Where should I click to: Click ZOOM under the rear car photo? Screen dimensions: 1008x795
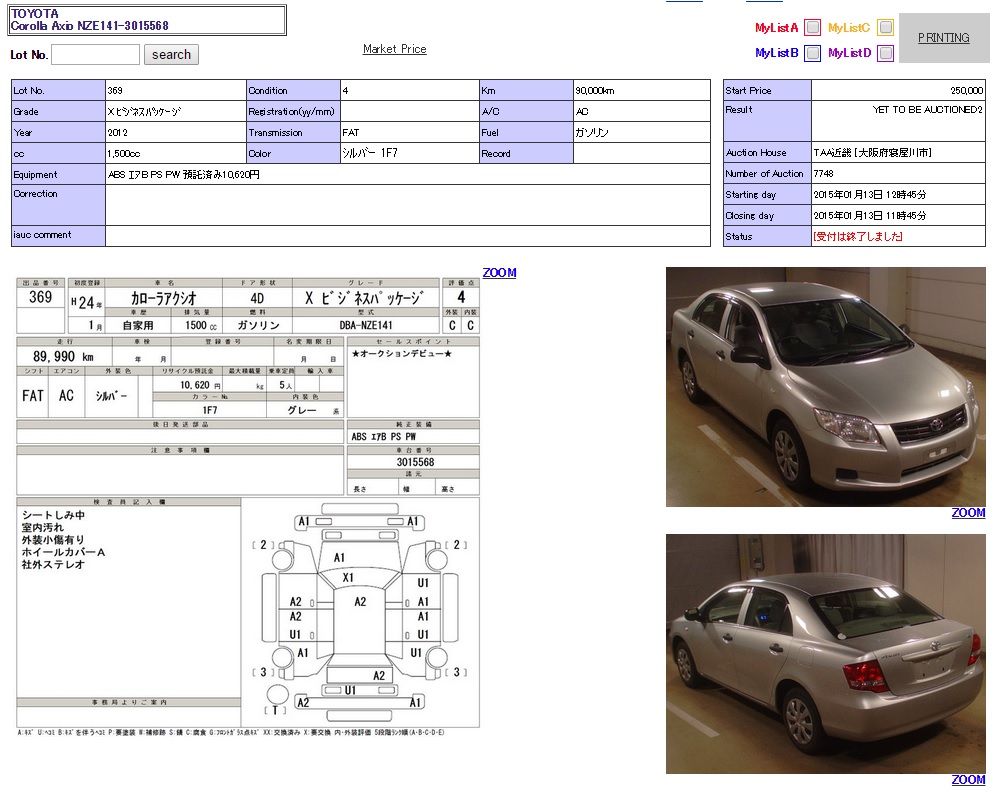pos(967,780)
